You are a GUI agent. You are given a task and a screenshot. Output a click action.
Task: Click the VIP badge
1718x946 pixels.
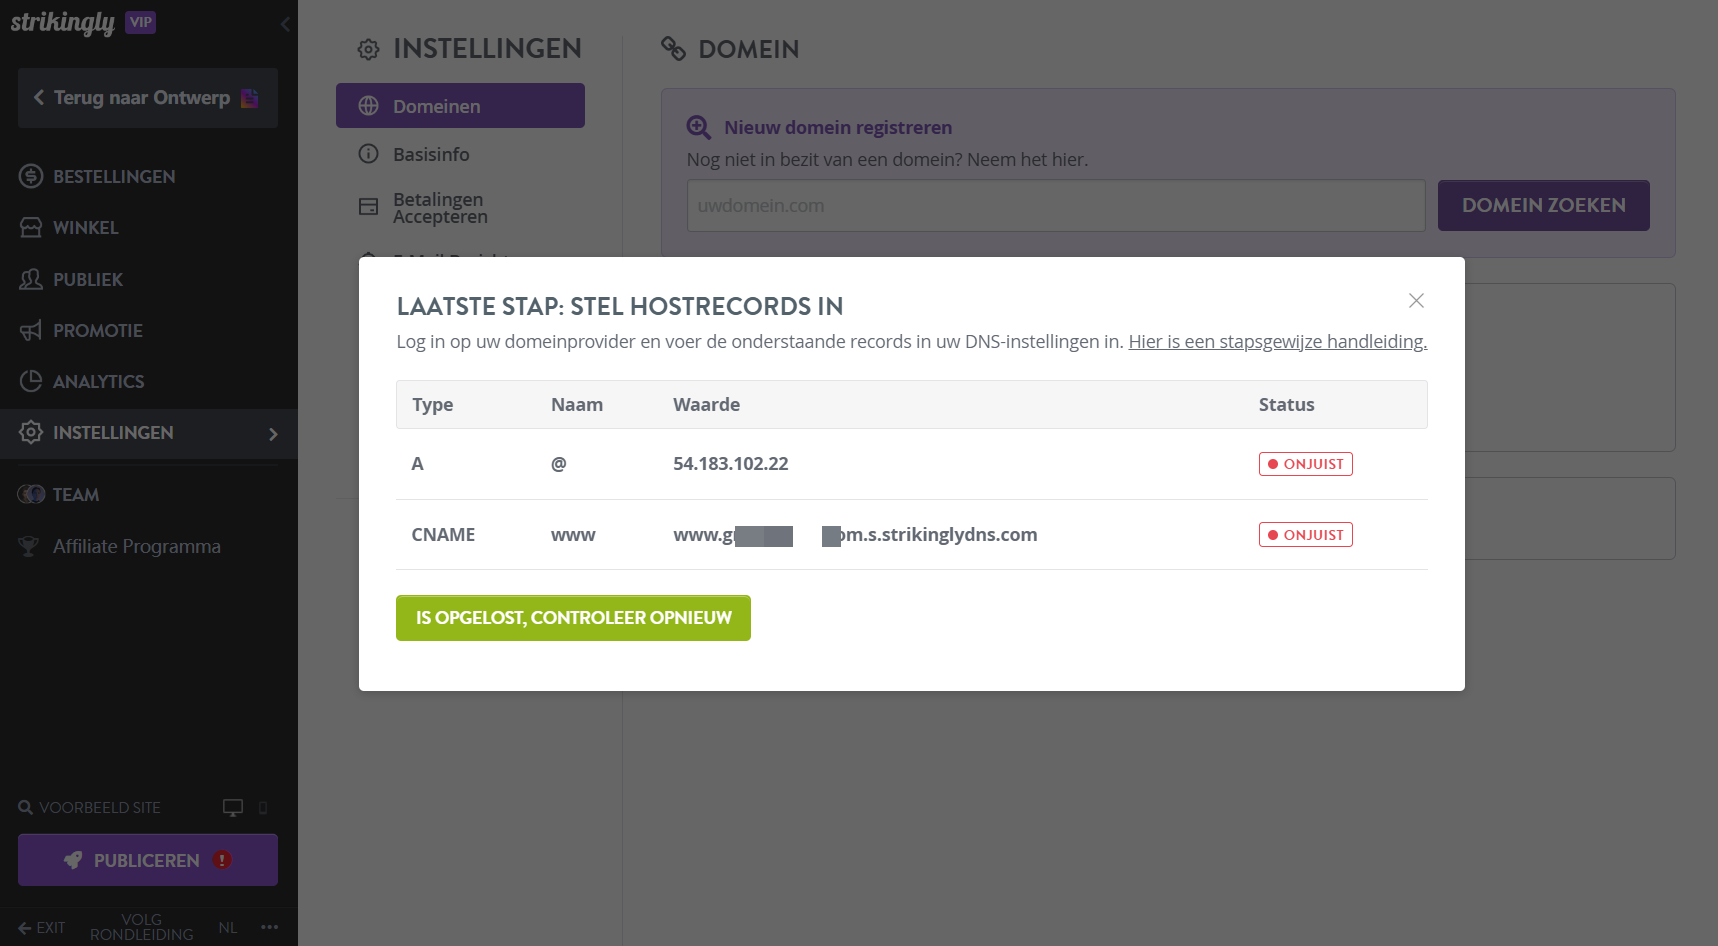point(141,22)
